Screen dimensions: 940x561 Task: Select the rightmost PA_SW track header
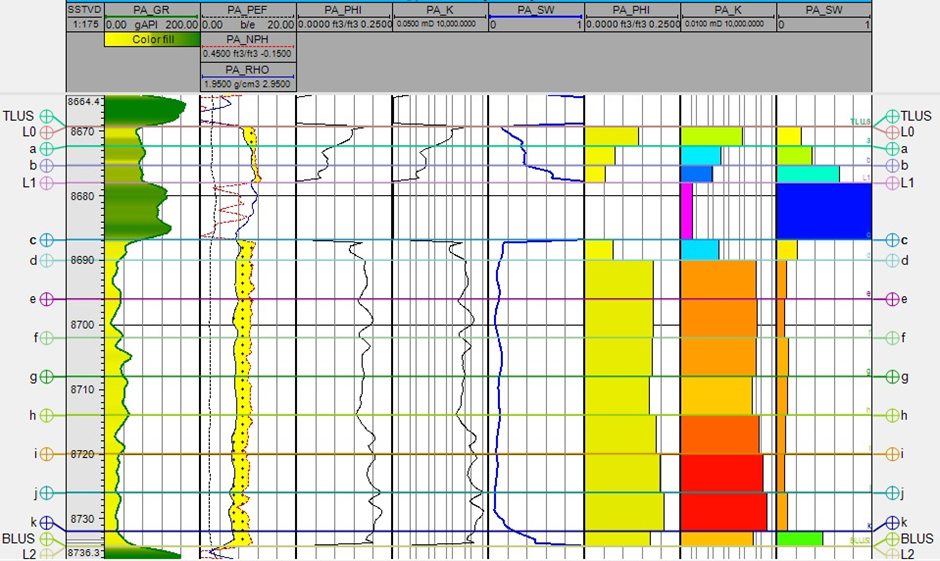[x=823, y=9]
